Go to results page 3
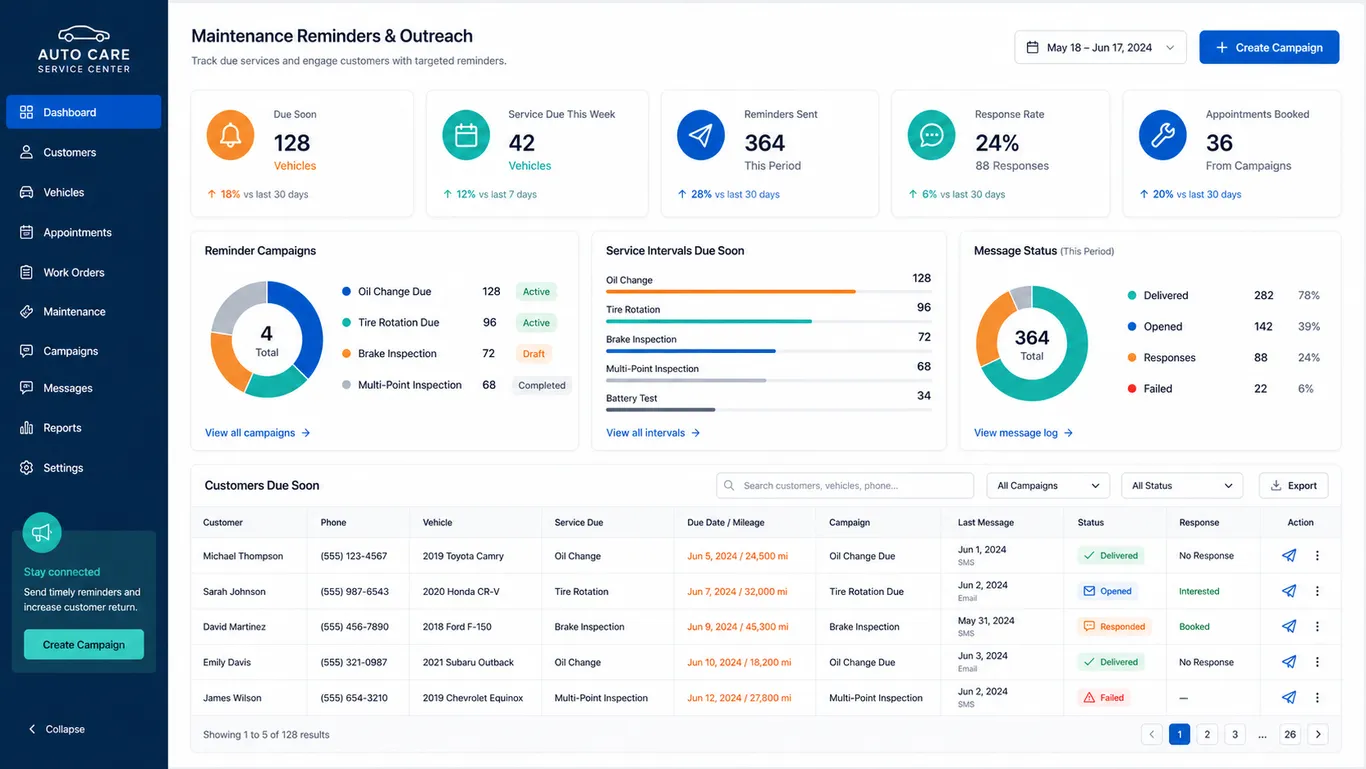This screenshot has width=1366, height=769. pyautogui.click(x=1235, y=735)
